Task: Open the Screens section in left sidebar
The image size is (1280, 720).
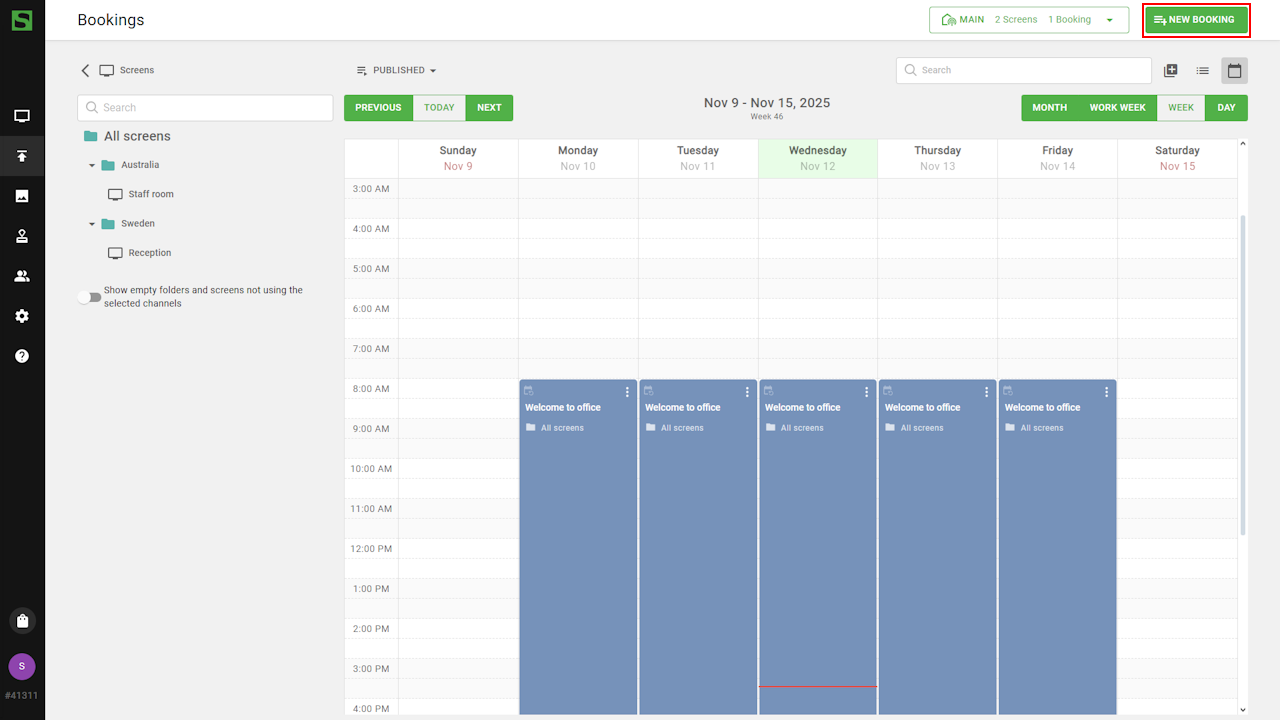Action: tap(22, 116)
